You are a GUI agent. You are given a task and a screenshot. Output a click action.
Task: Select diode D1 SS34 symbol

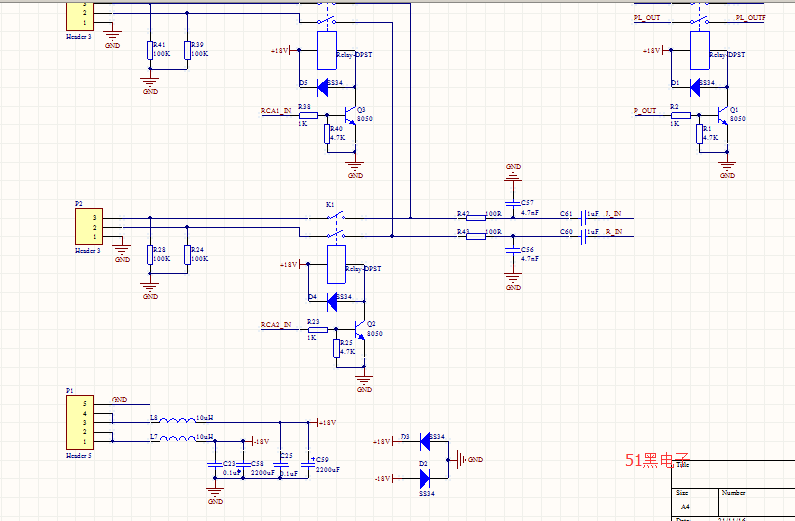(x=695, y=87)
